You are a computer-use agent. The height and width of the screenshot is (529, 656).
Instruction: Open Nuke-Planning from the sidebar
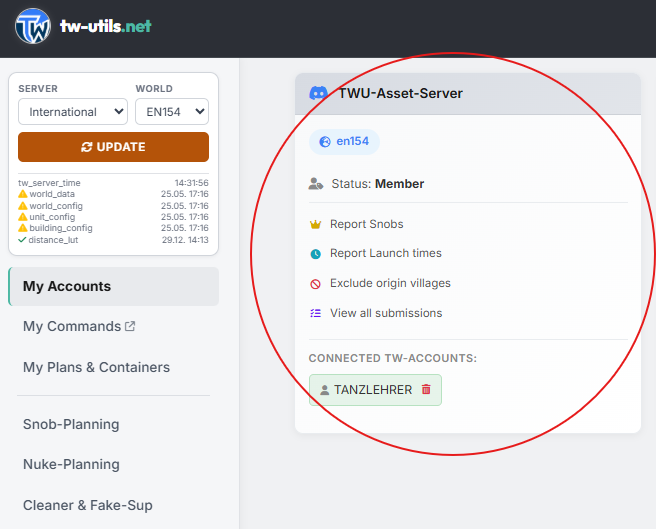click(x=71, y=464)
